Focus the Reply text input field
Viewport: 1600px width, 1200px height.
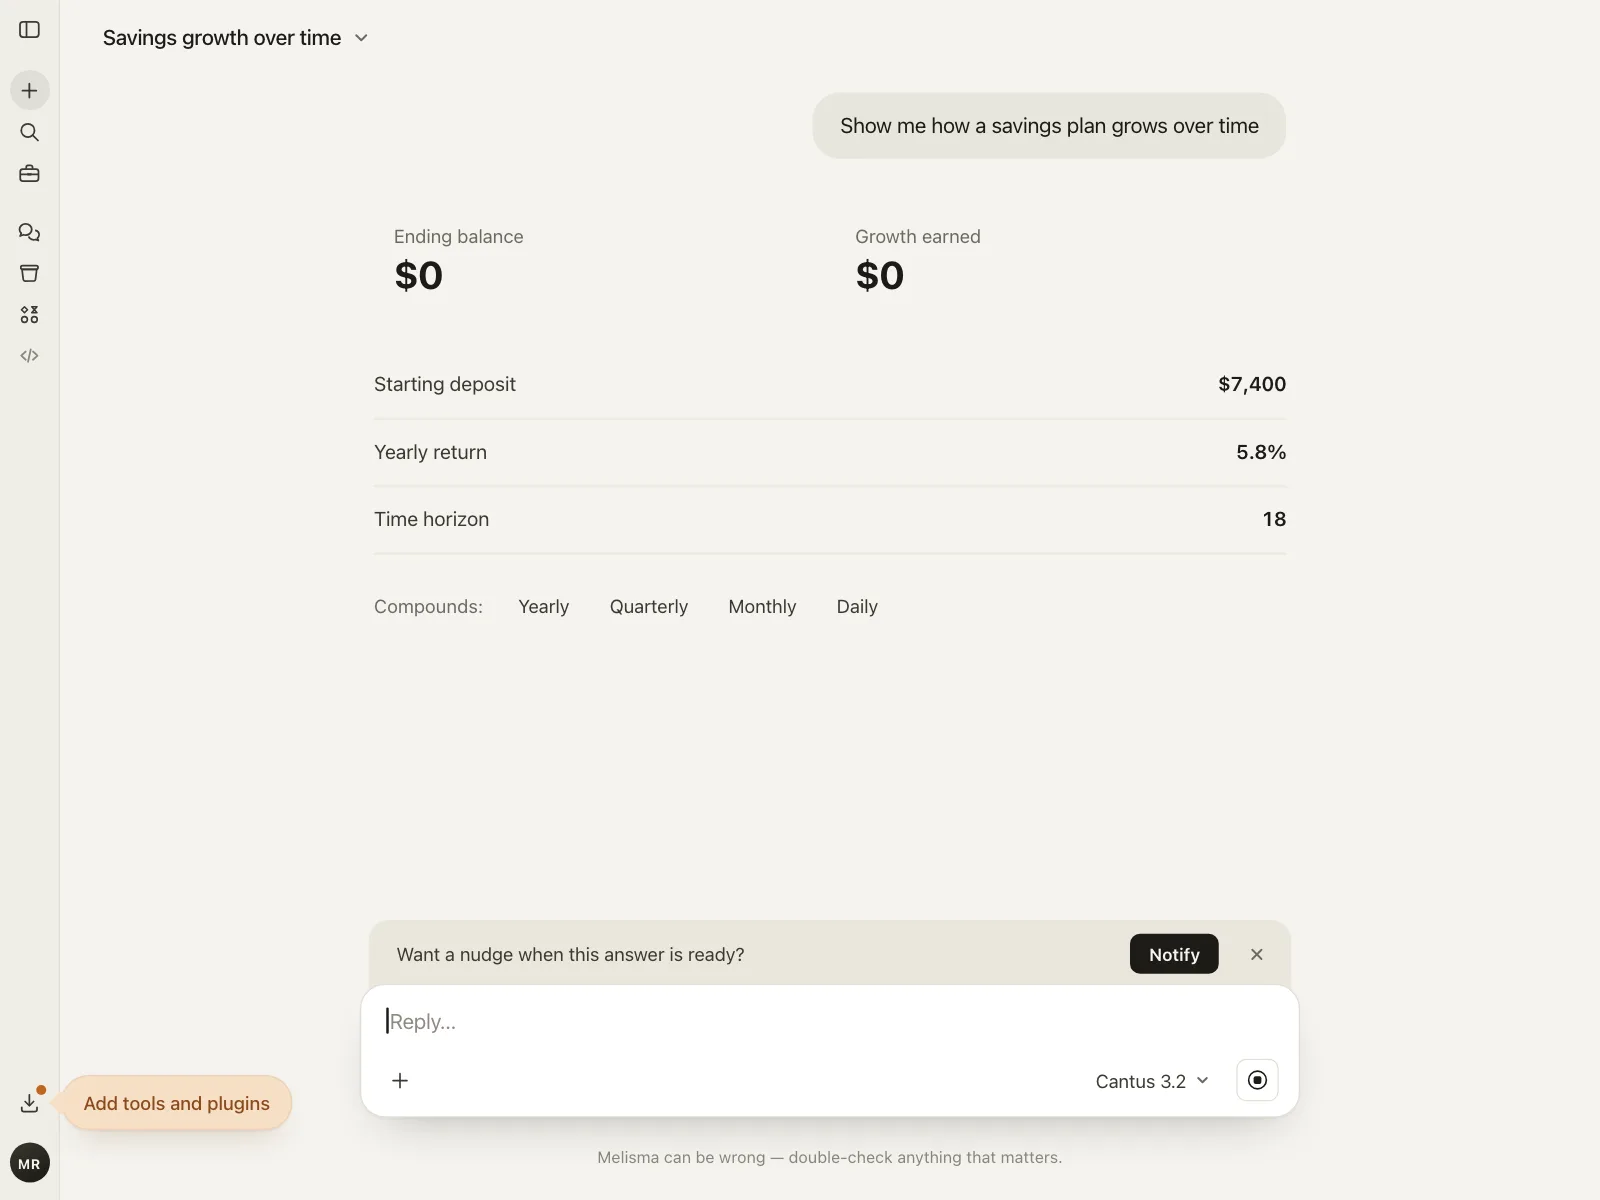click(829, 1022)
